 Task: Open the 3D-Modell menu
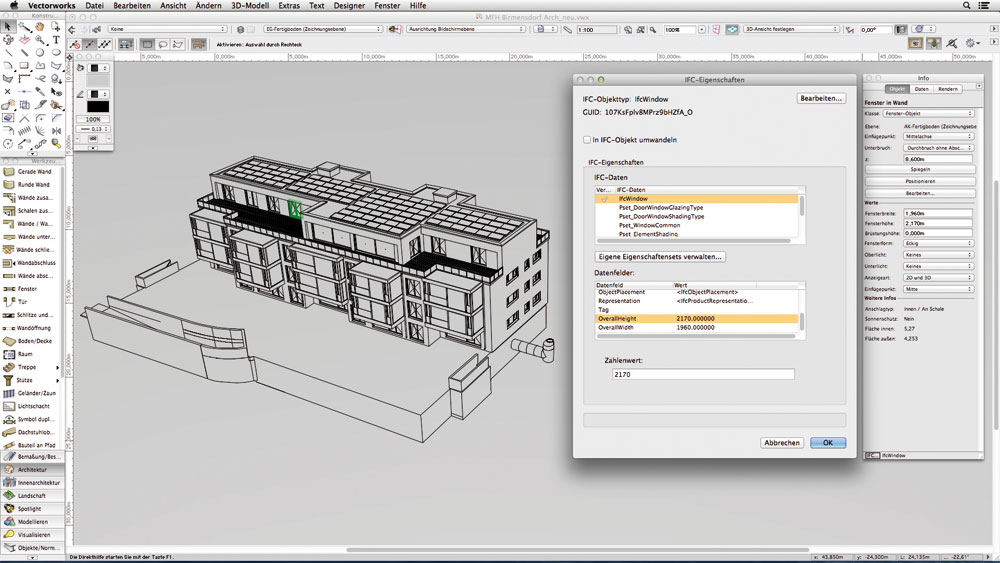tap(250, 6)
